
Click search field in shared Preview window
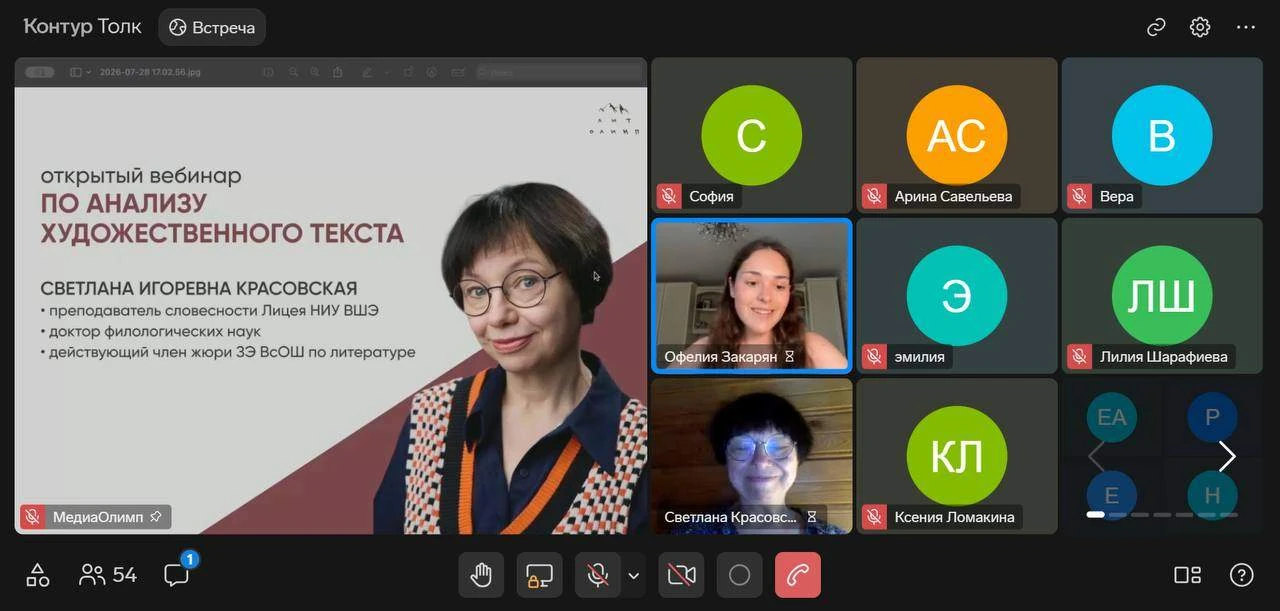pyautogui.click(x=559, y=72)
